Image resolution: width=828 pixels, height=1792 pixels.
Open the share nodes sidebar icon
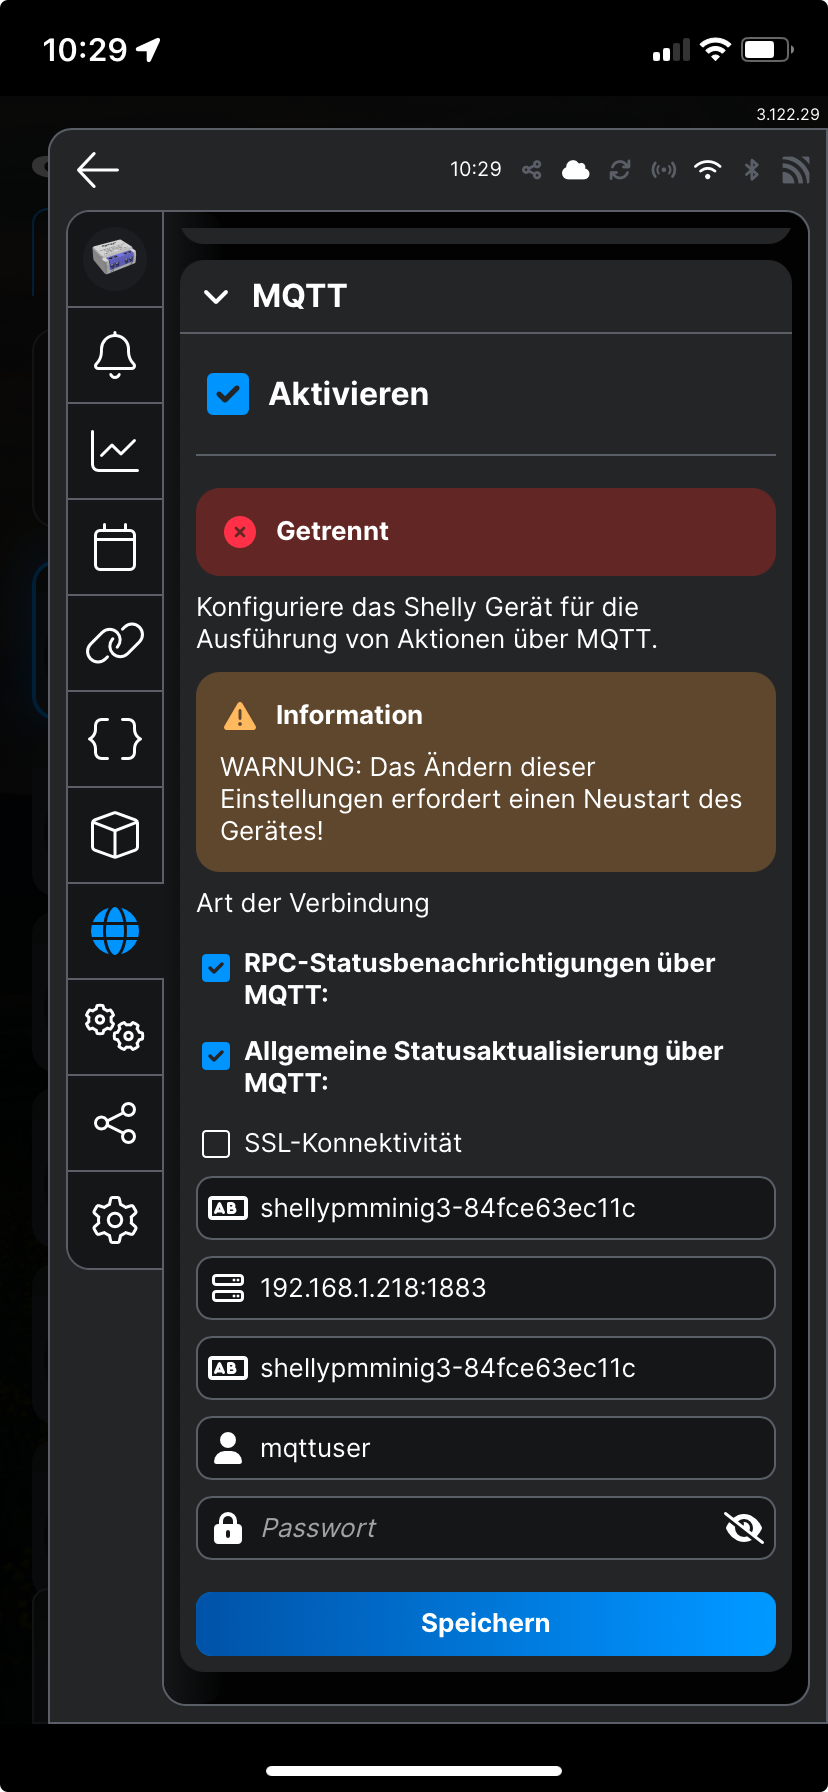(x=115, y=1123)
